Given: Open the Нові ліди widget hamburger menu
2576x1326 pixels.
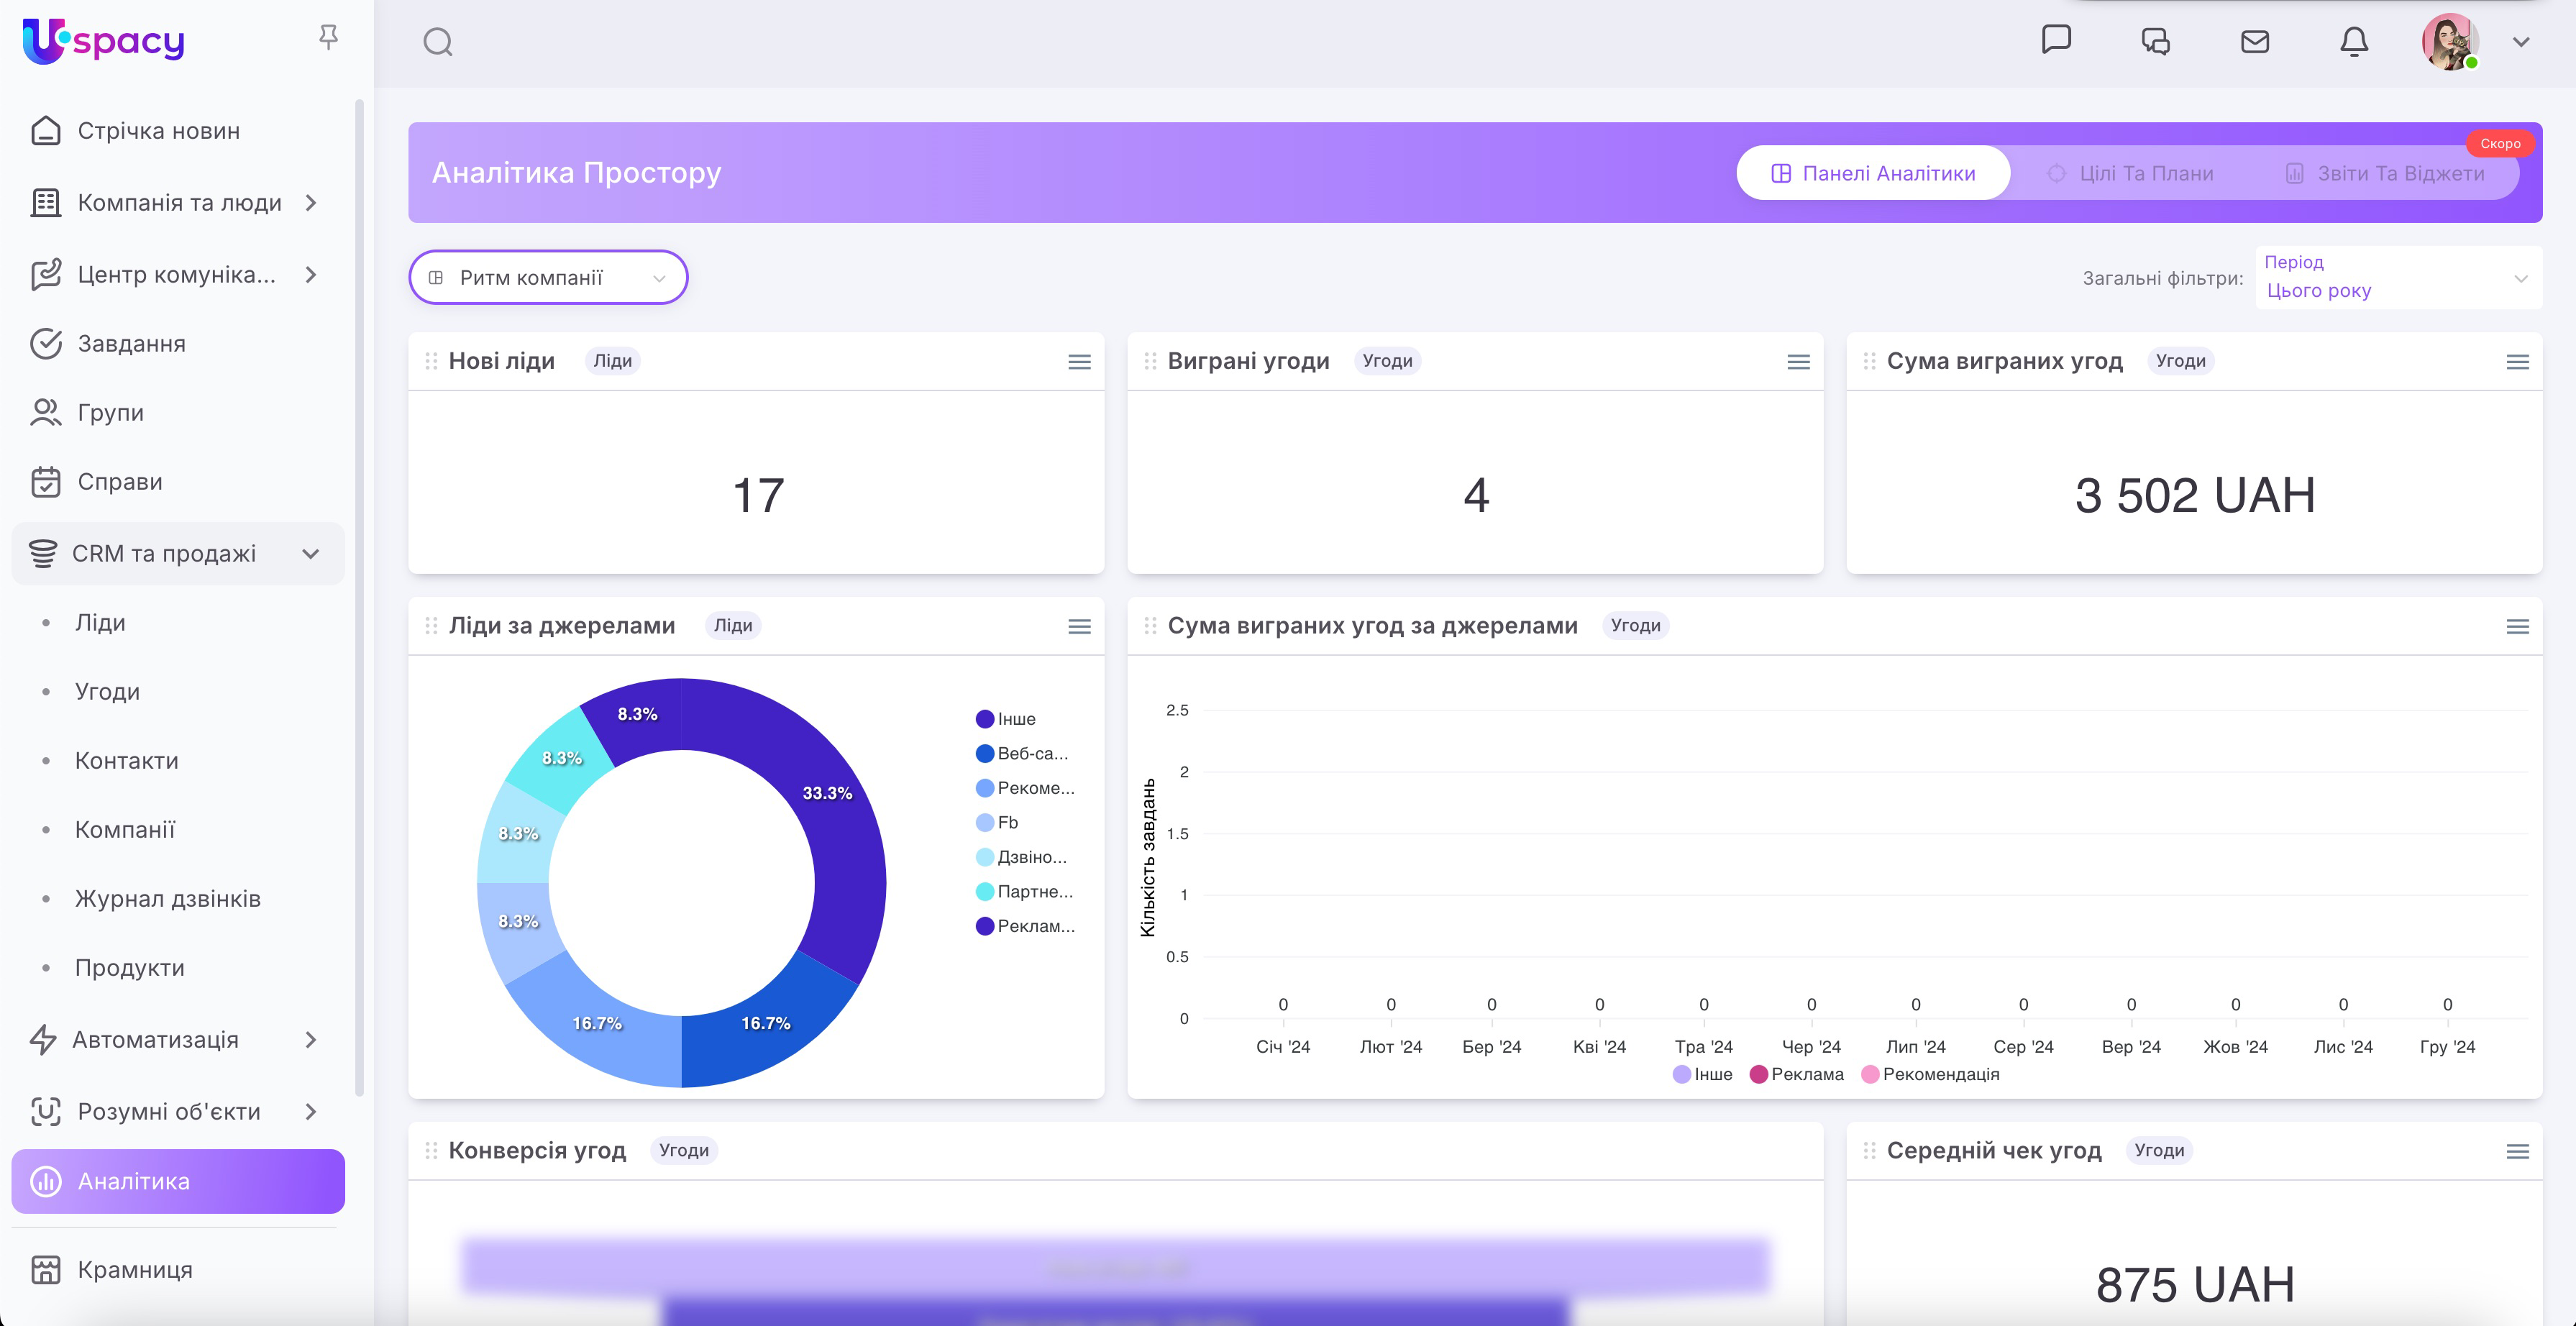Looking at the screenshot, I should coord(1079,362).
